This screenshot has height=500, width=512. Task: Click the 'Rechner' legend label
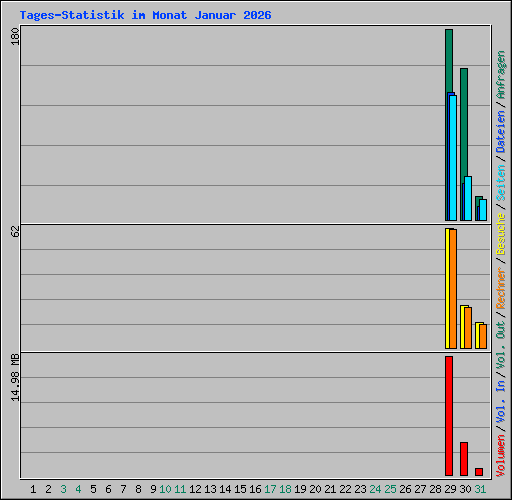pyautogui.click(x=501, y=288)
